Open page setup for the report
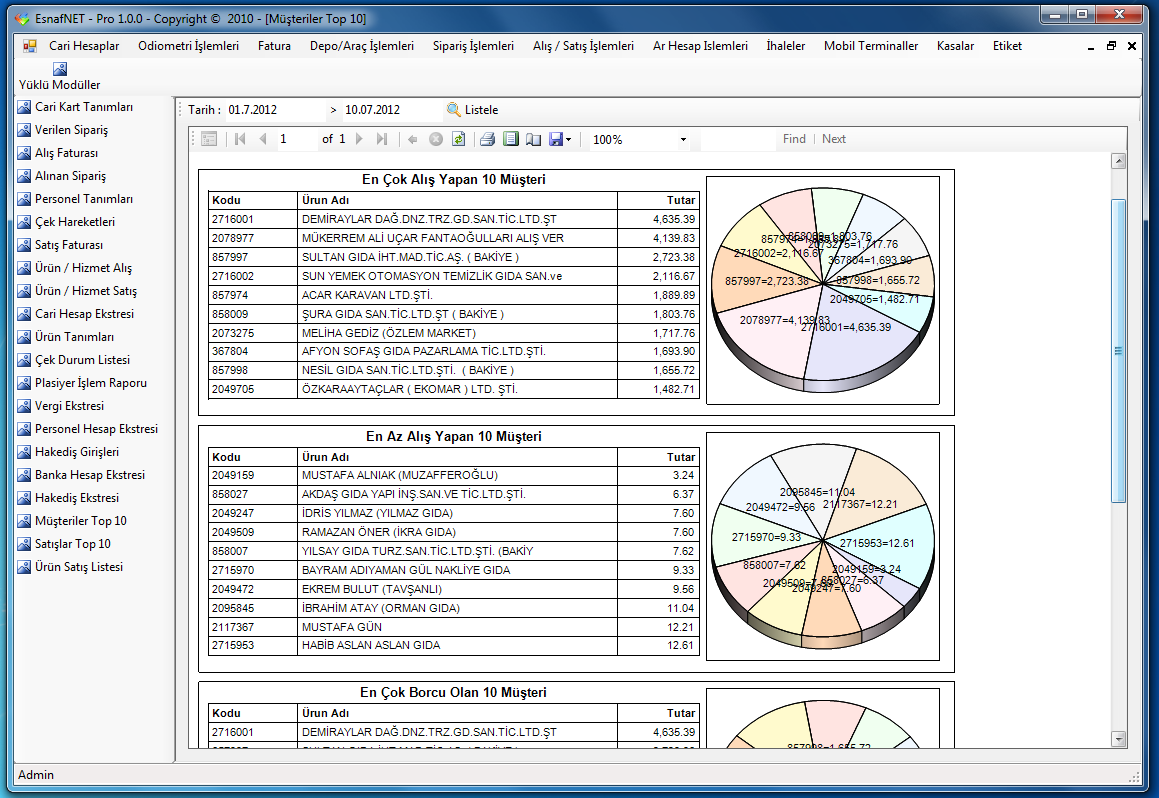This screenshot has width=1159, height=798. tap(533, 139)
